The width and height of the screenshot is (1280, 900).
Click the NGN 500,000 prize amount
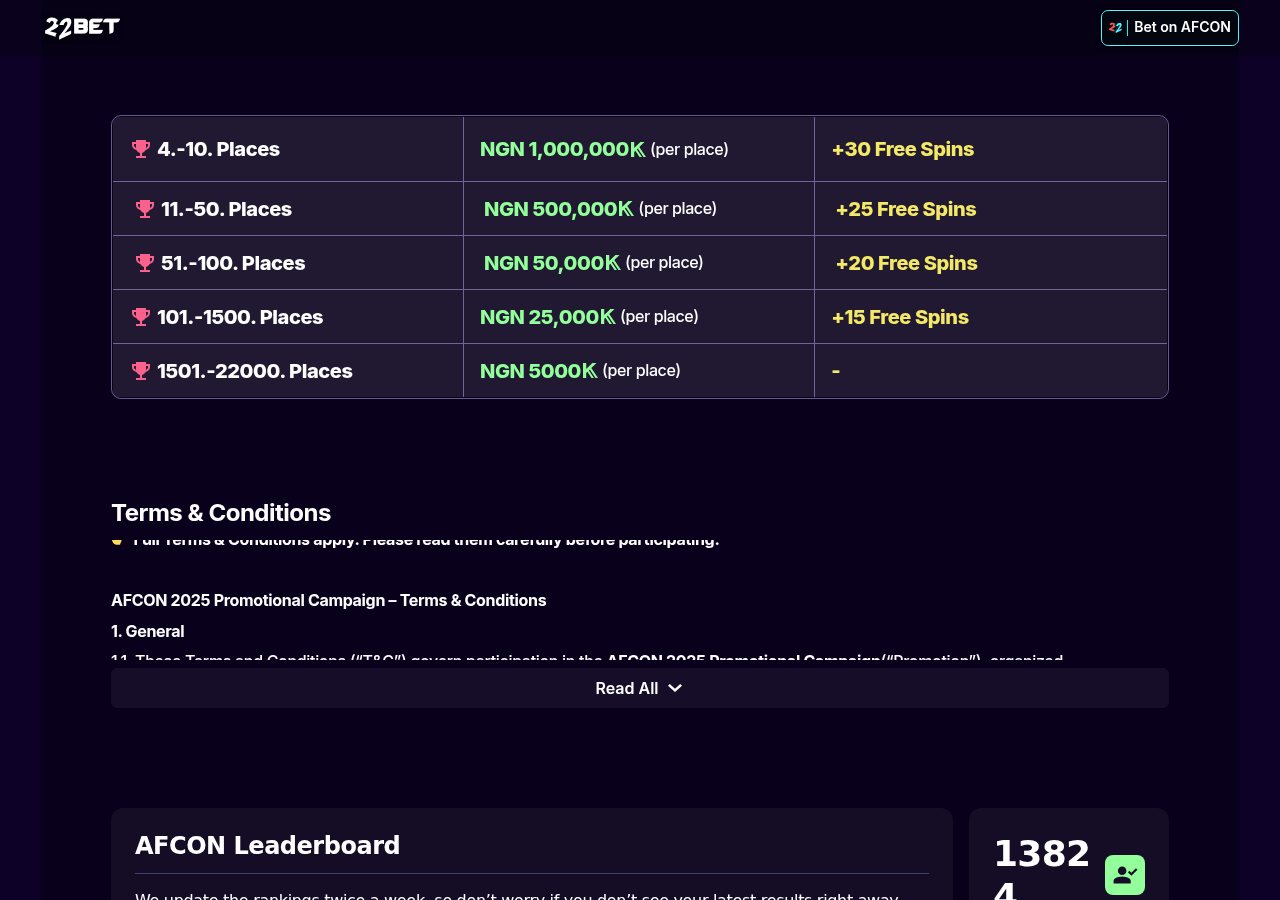558,209
